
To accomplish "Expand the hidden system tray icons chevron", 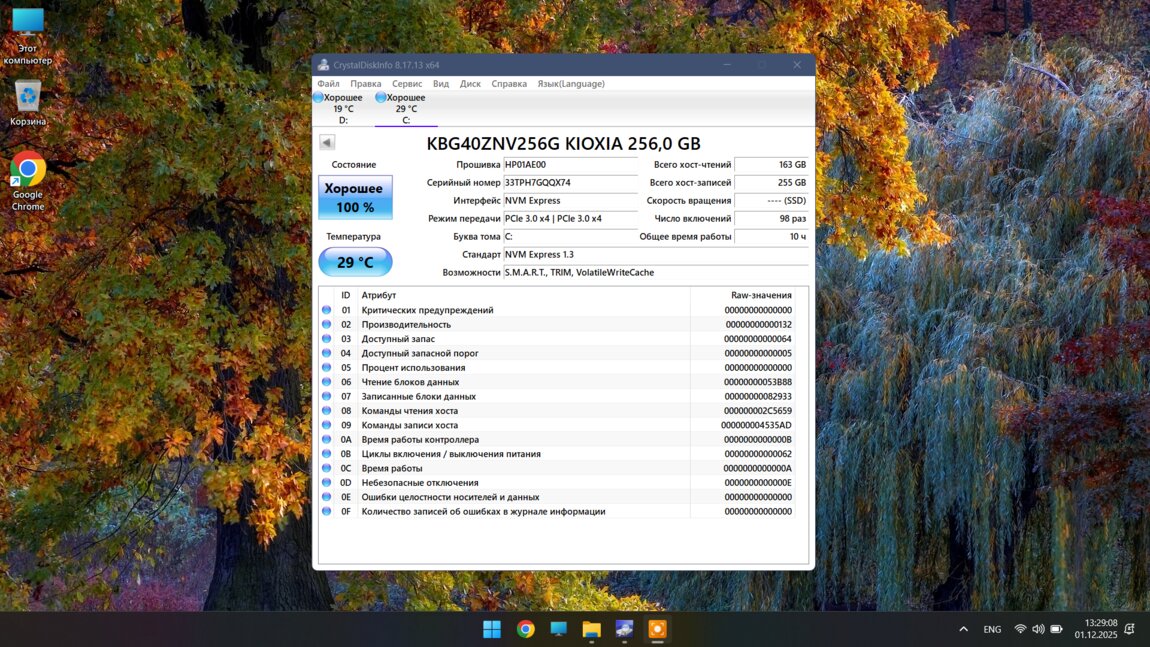I will coord(963,629).
